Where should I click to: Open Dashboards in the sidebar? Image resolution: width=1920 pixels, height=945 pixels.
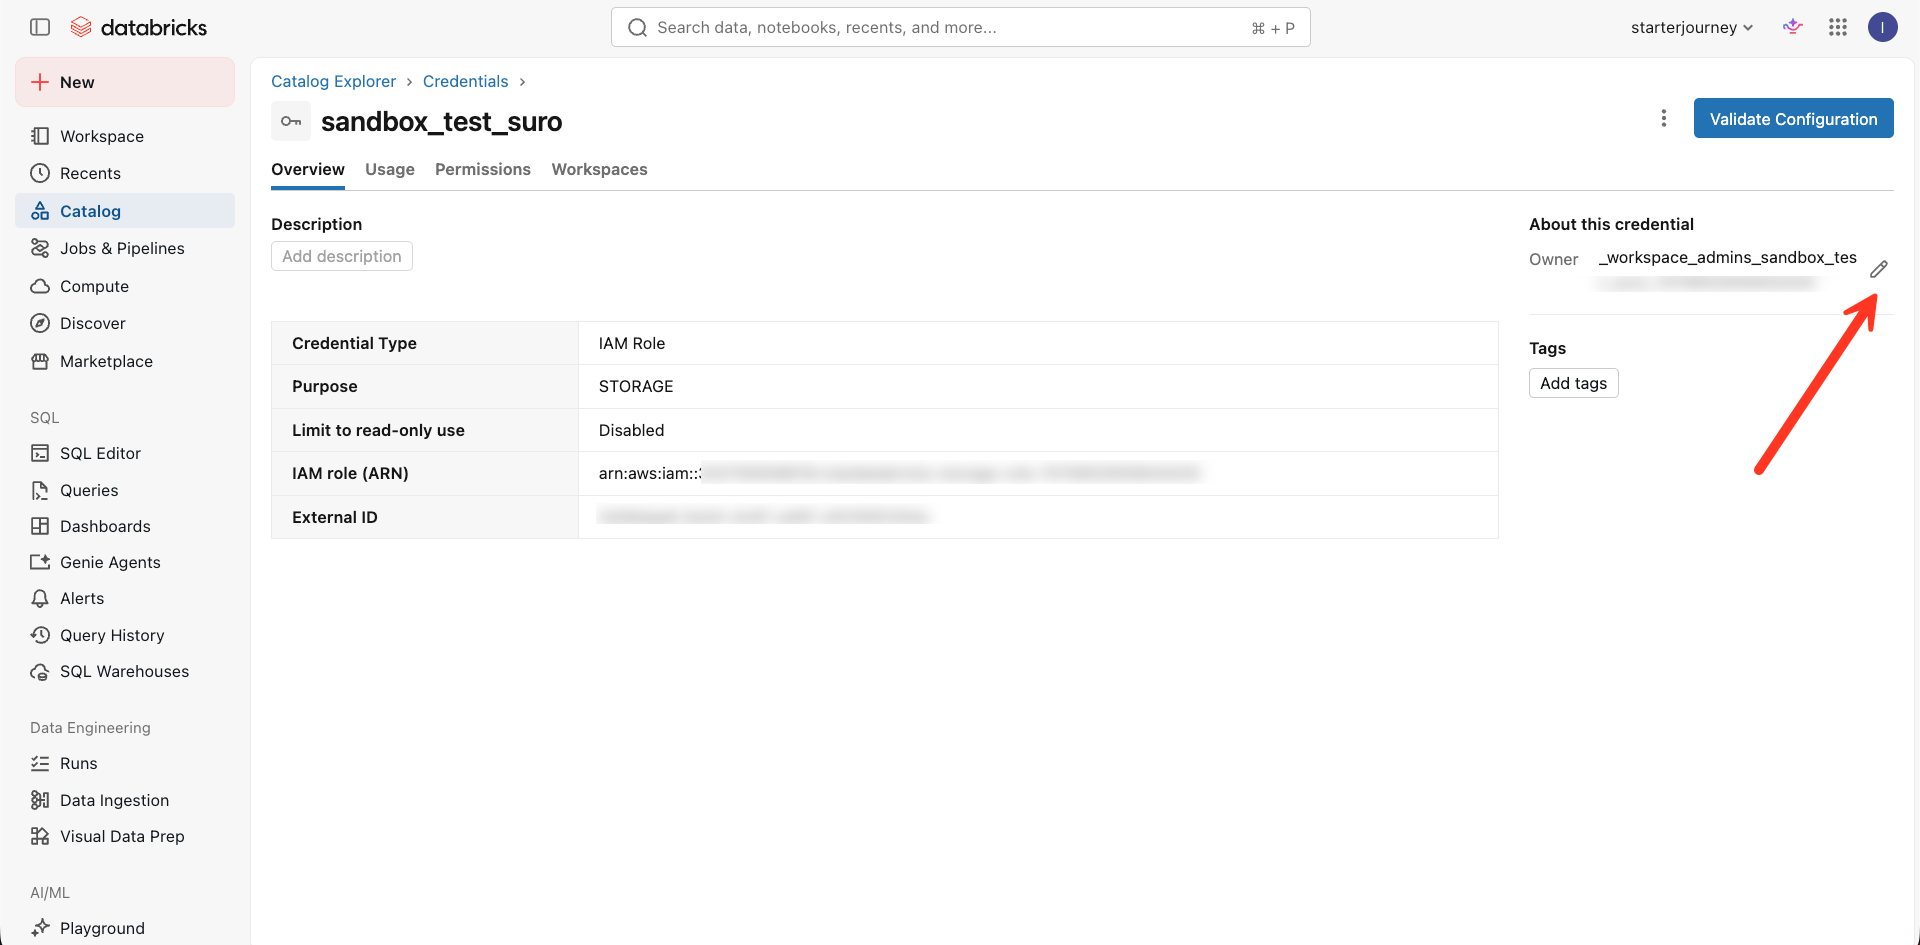click(x=125, y=526)
